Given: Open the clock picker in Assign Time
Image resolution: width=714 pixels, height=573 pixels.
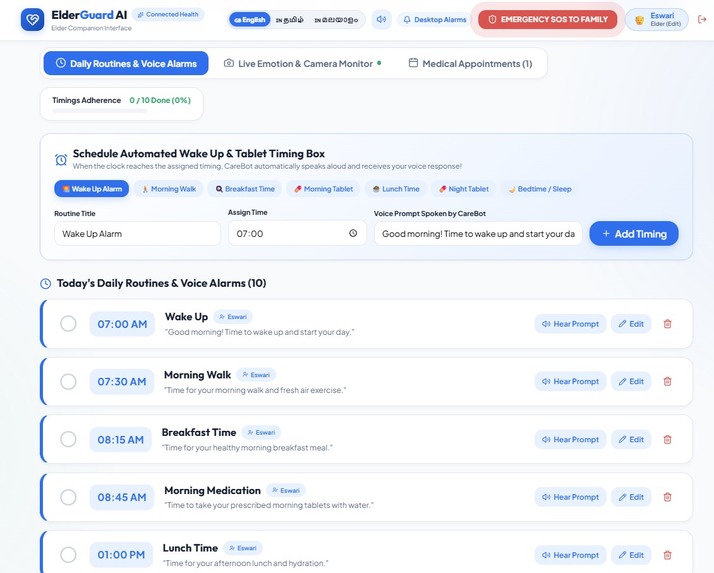Looking at the screenshot, I should (353, 233).
